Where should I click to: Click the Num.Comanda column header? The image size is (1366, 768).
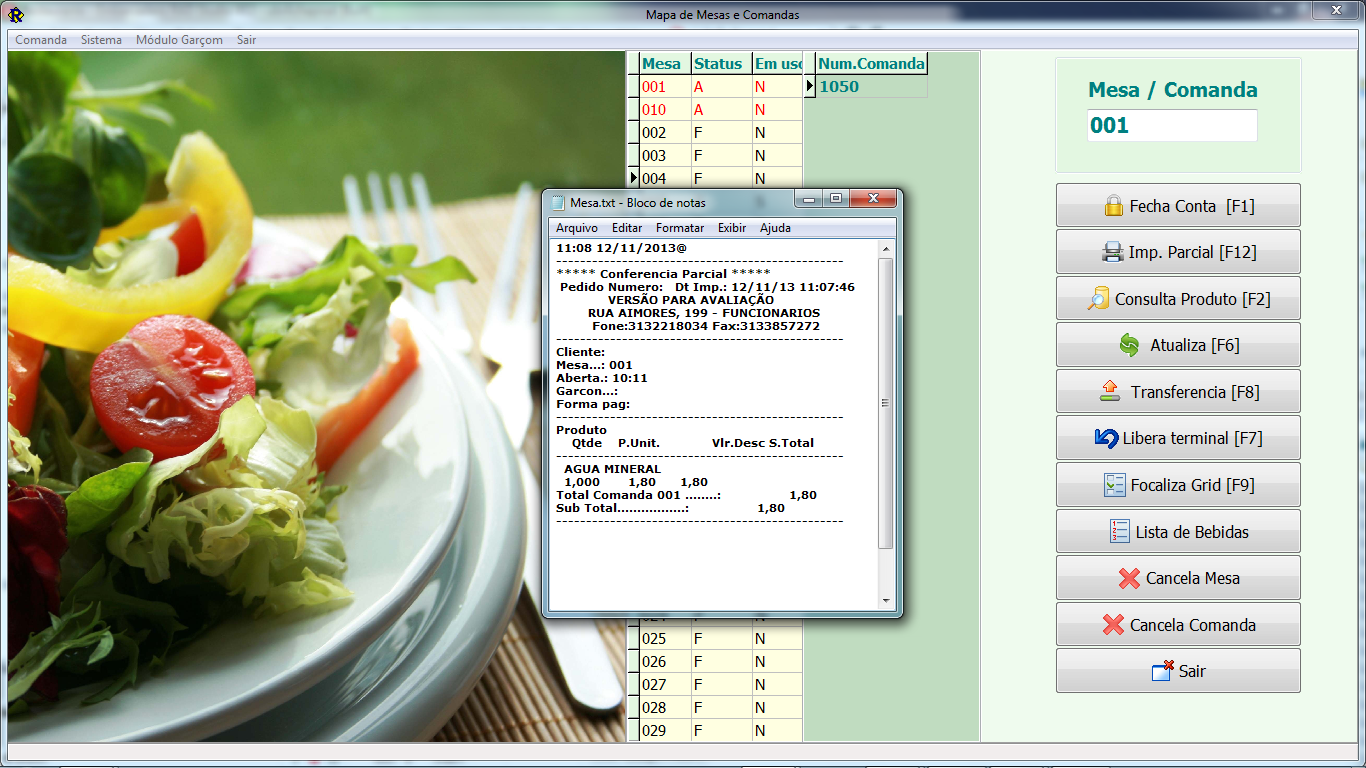[x=872, y=64]
